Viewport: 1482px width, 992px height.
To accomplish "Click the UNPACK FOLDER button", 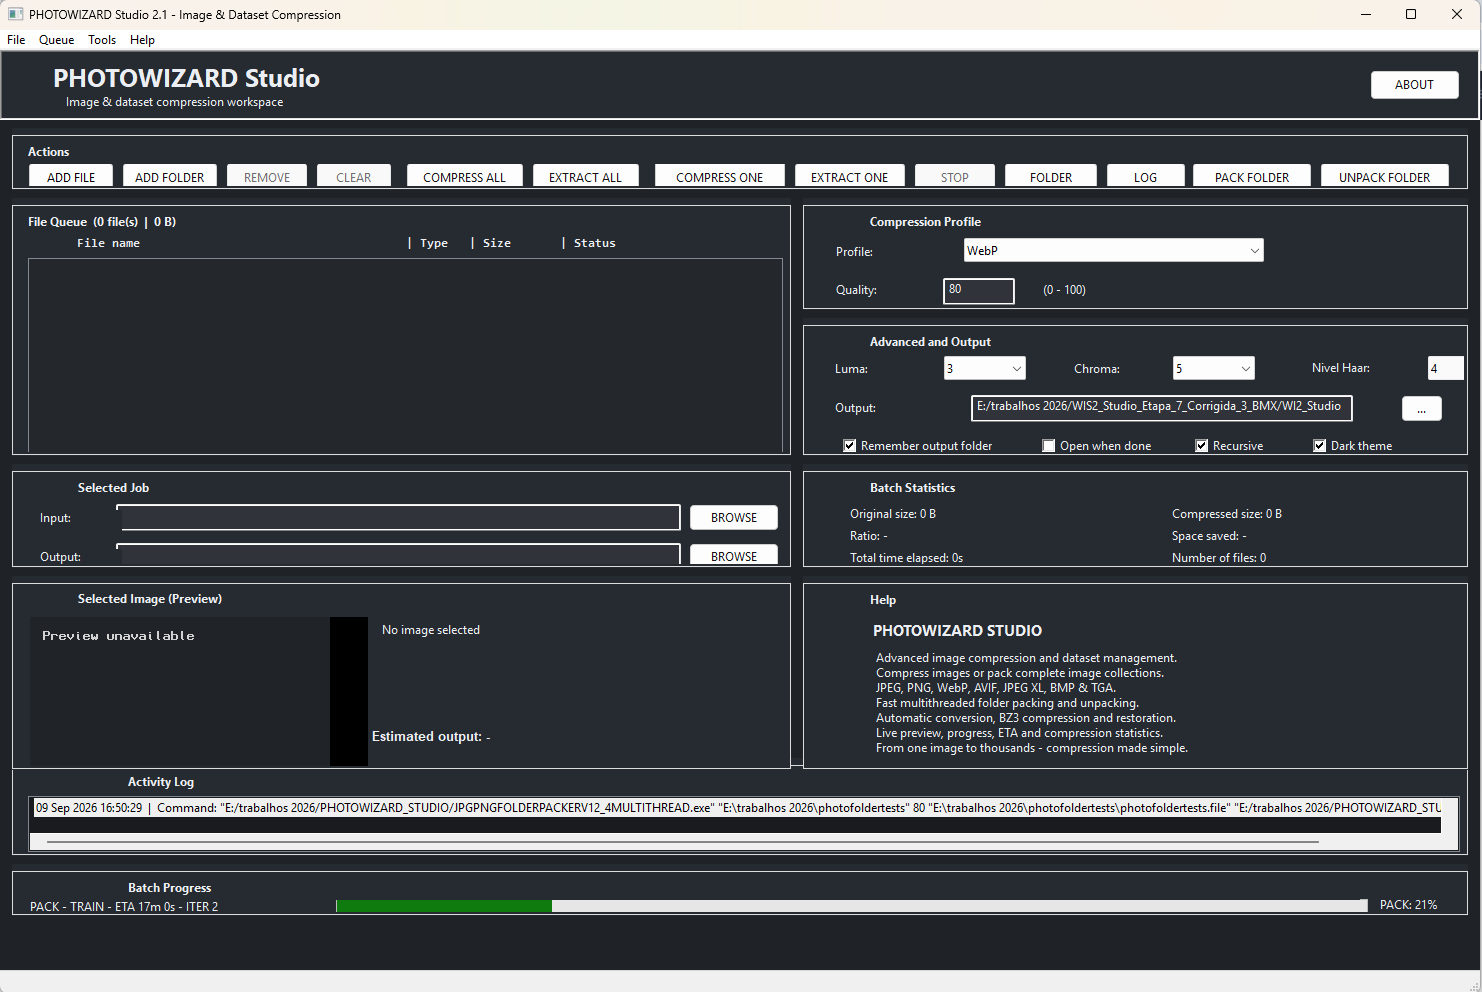I will click(1384, 176).
